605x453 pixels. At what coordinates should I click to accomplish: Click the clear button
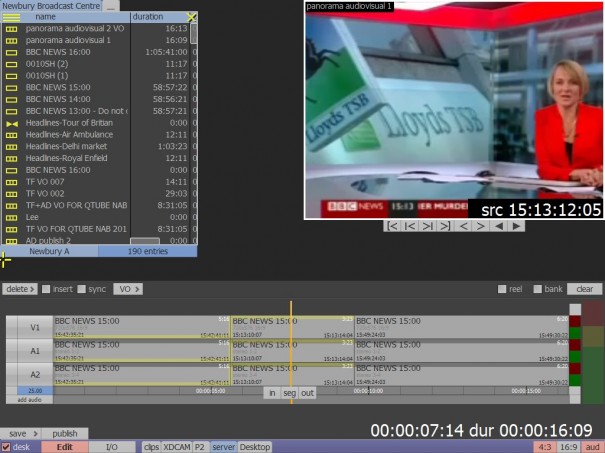click(585, 289)
